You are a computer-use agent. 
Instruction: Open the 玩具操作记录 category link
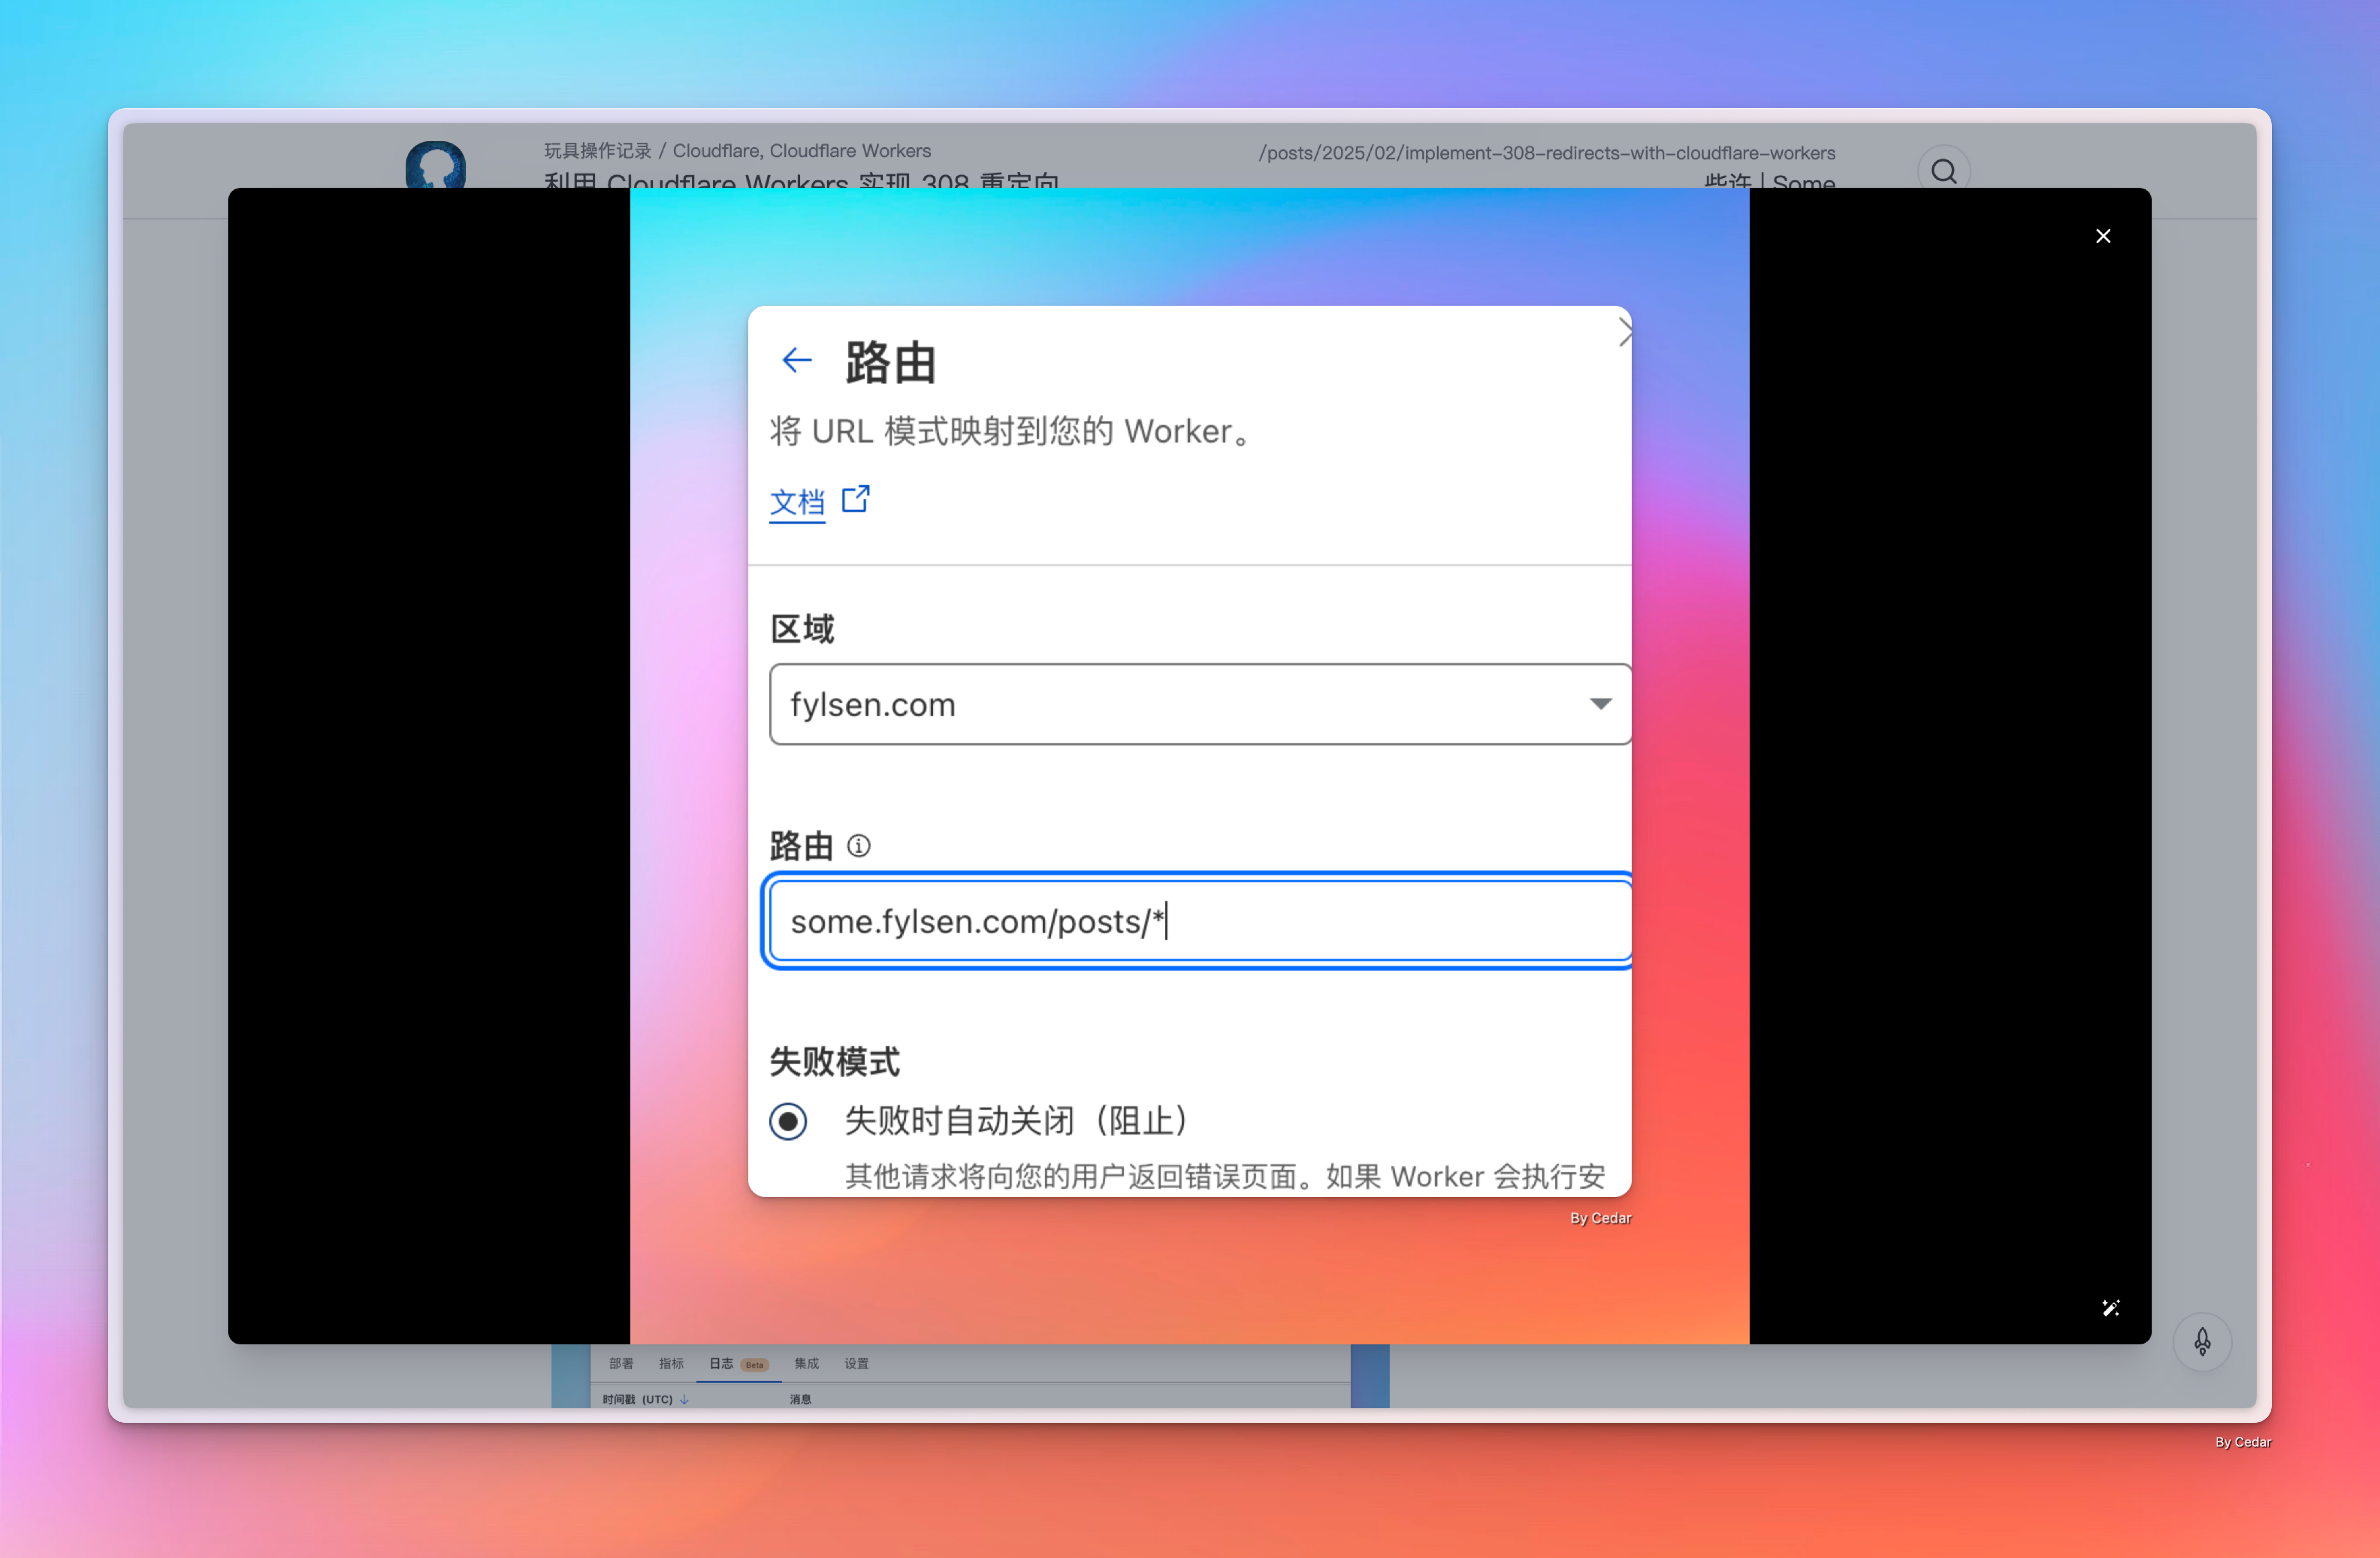point(597,150)
